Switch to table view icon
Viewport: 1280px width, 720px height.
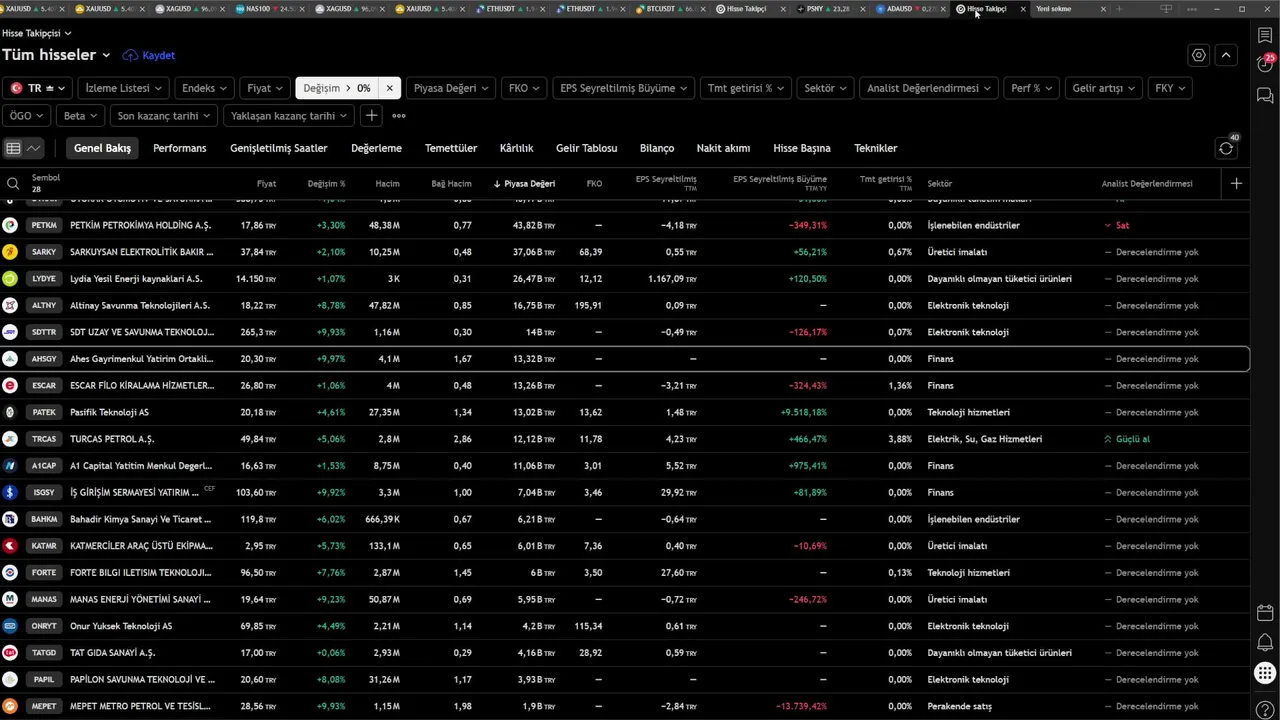(13, 148)
